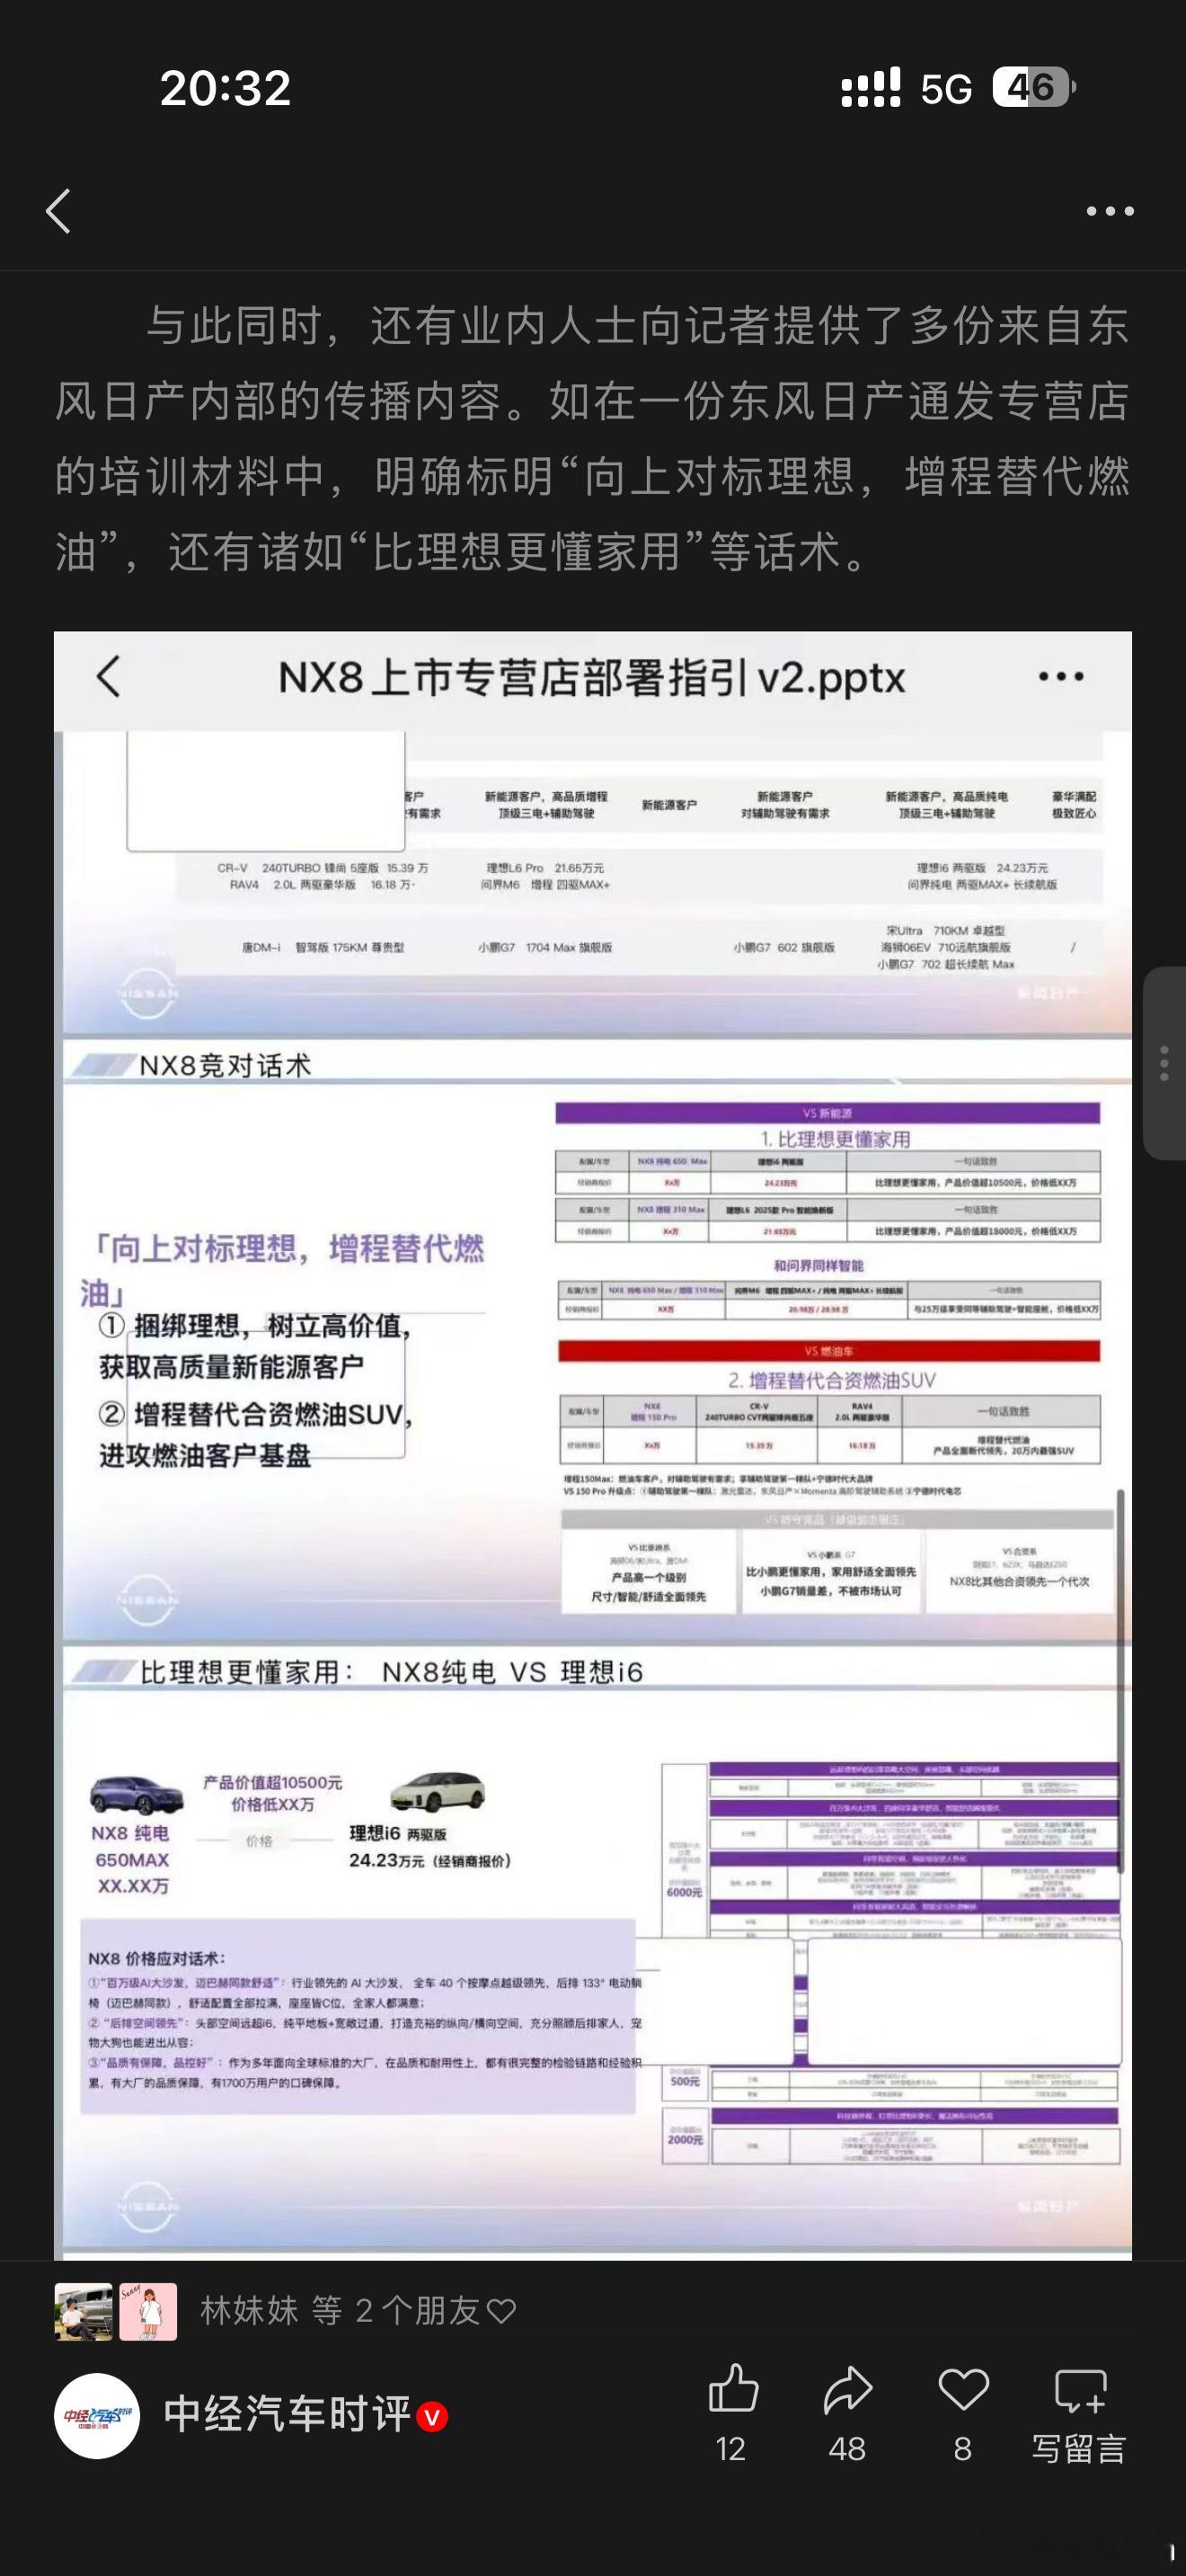The width and height of the screenshot is (1186, 2576).
Task: Tap the NX8竞对话术 slide heading
Action: (225, 1066)
